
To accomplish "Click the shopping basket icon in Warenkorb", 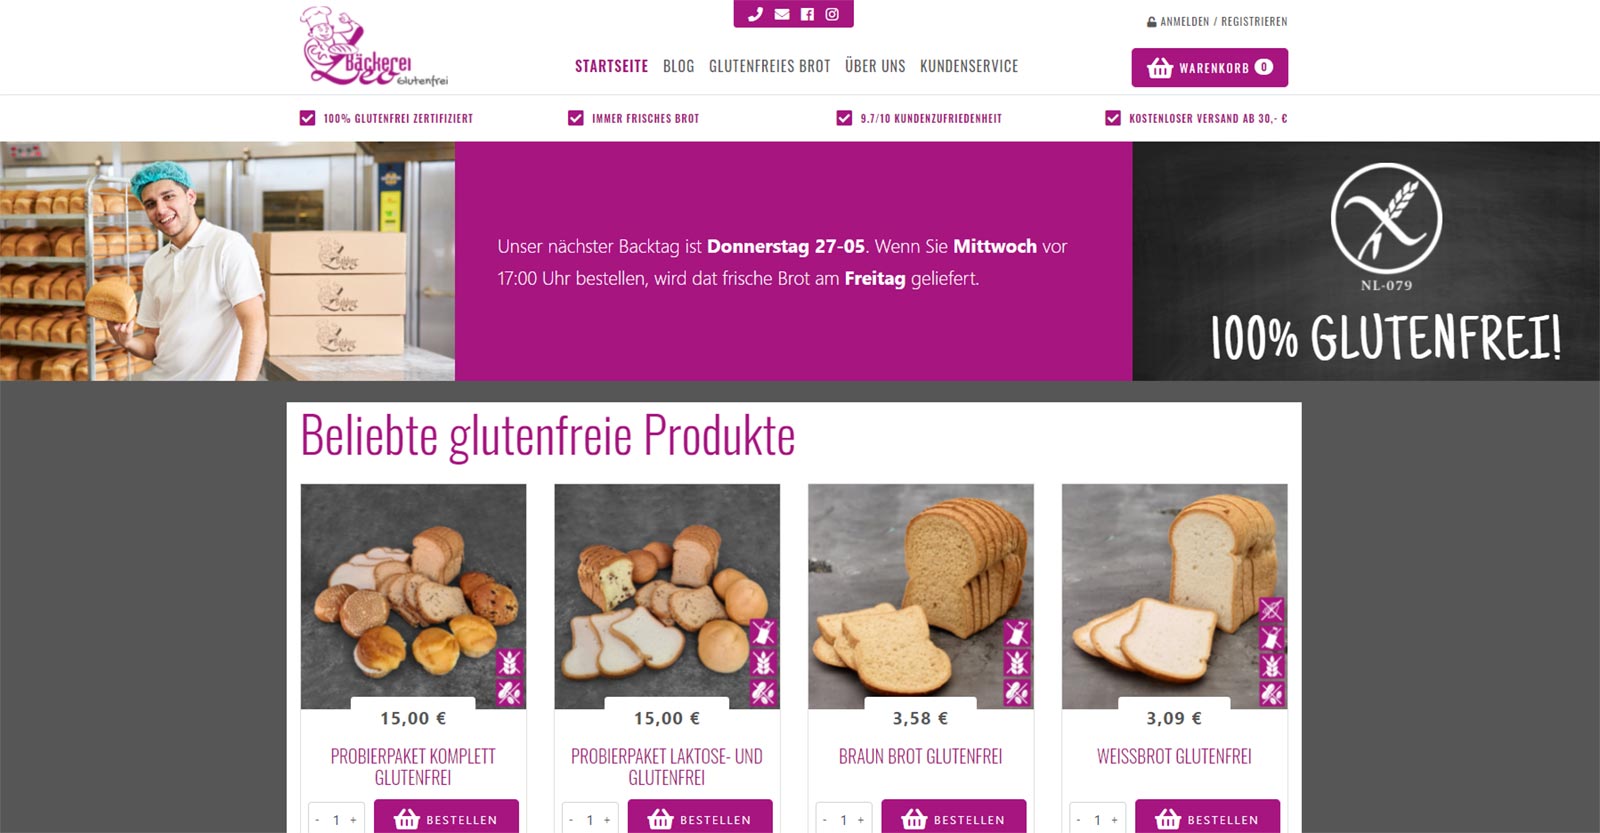I will [x=1160, y=68].
